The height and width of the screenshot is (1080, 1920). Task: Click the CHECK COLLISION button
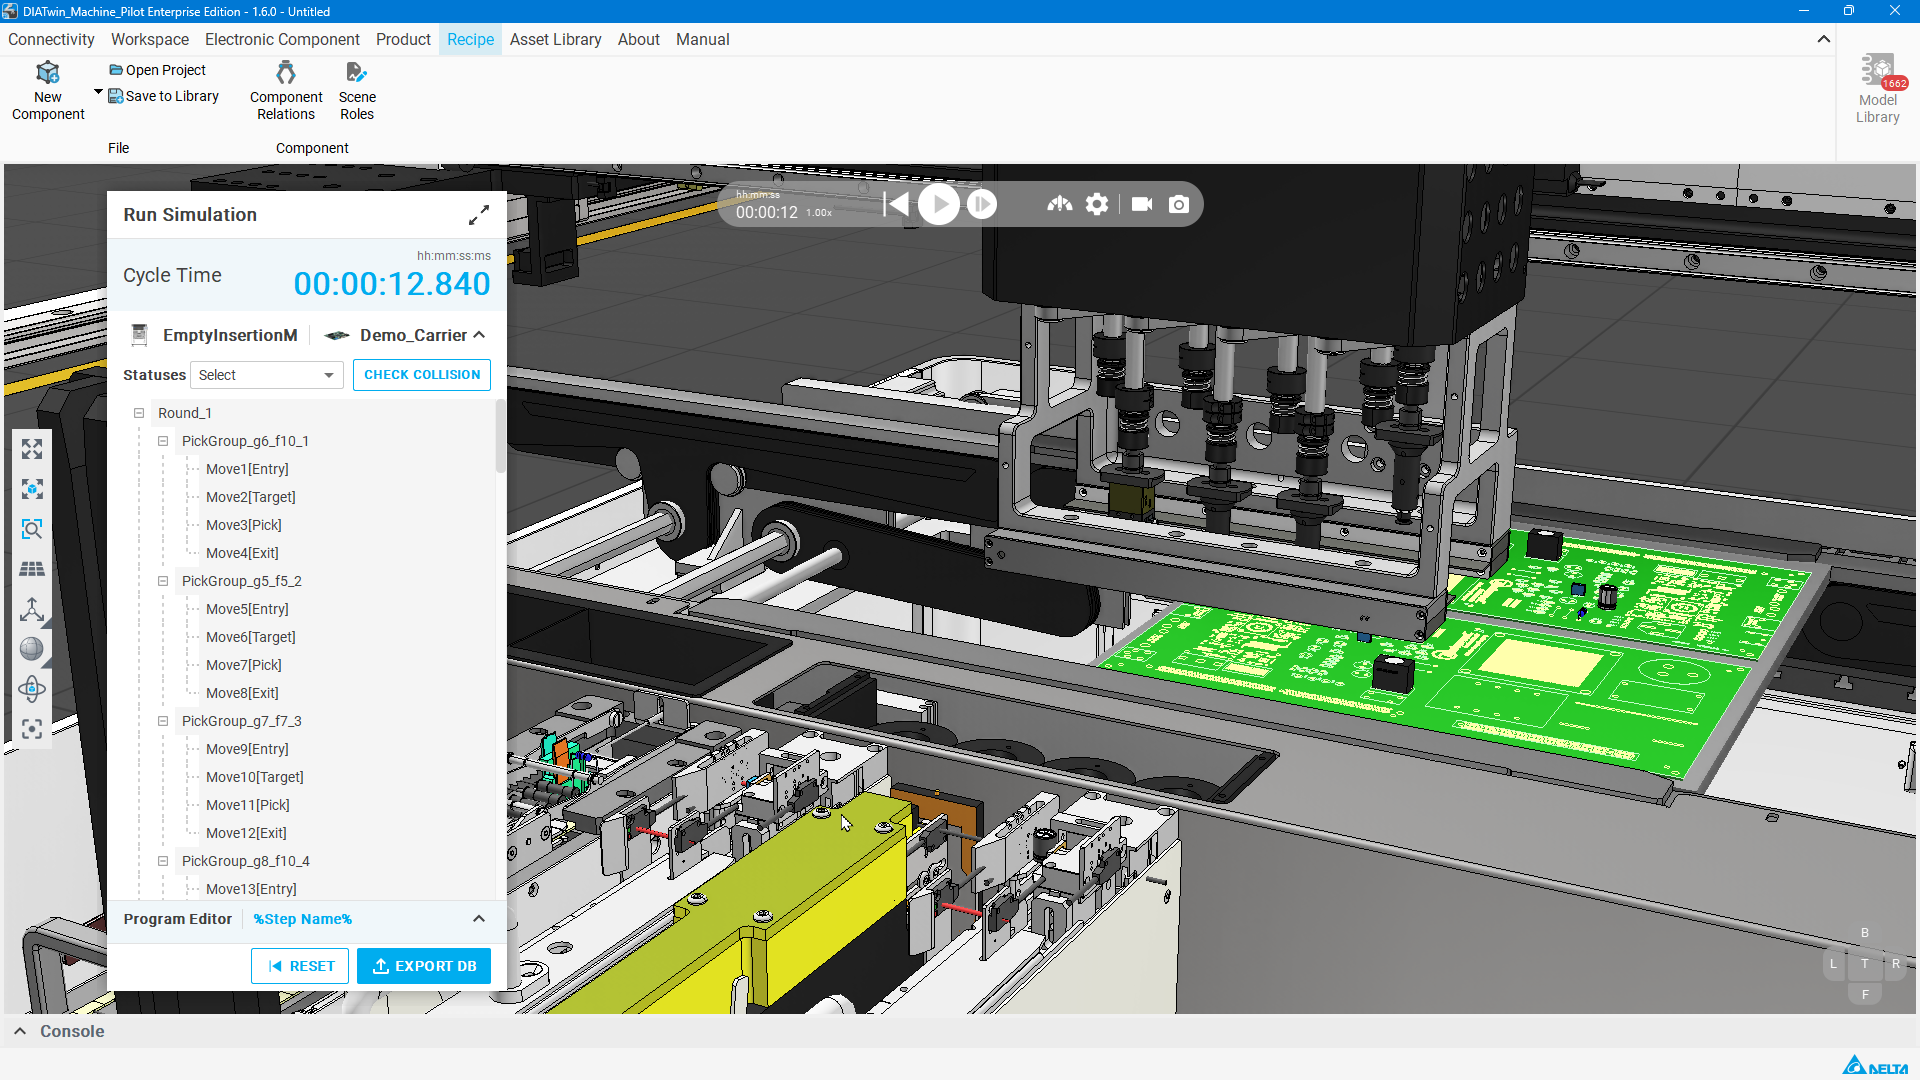pyautogui.click(x=422, y=375)
